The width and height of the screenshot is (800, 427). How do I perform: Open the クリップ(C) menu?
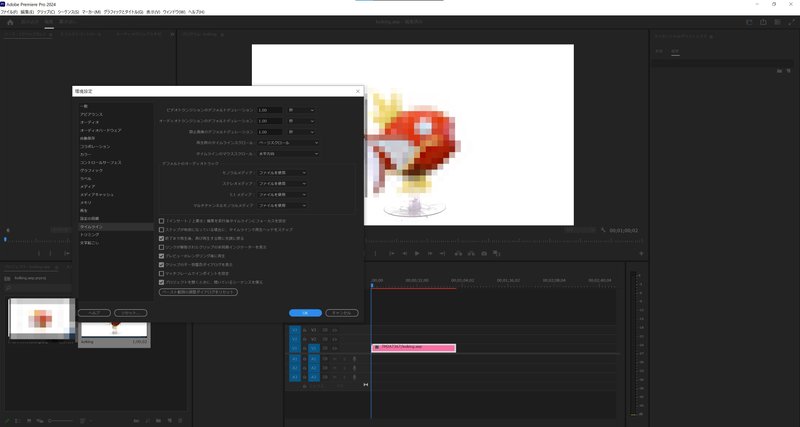(x=46, y=11)
